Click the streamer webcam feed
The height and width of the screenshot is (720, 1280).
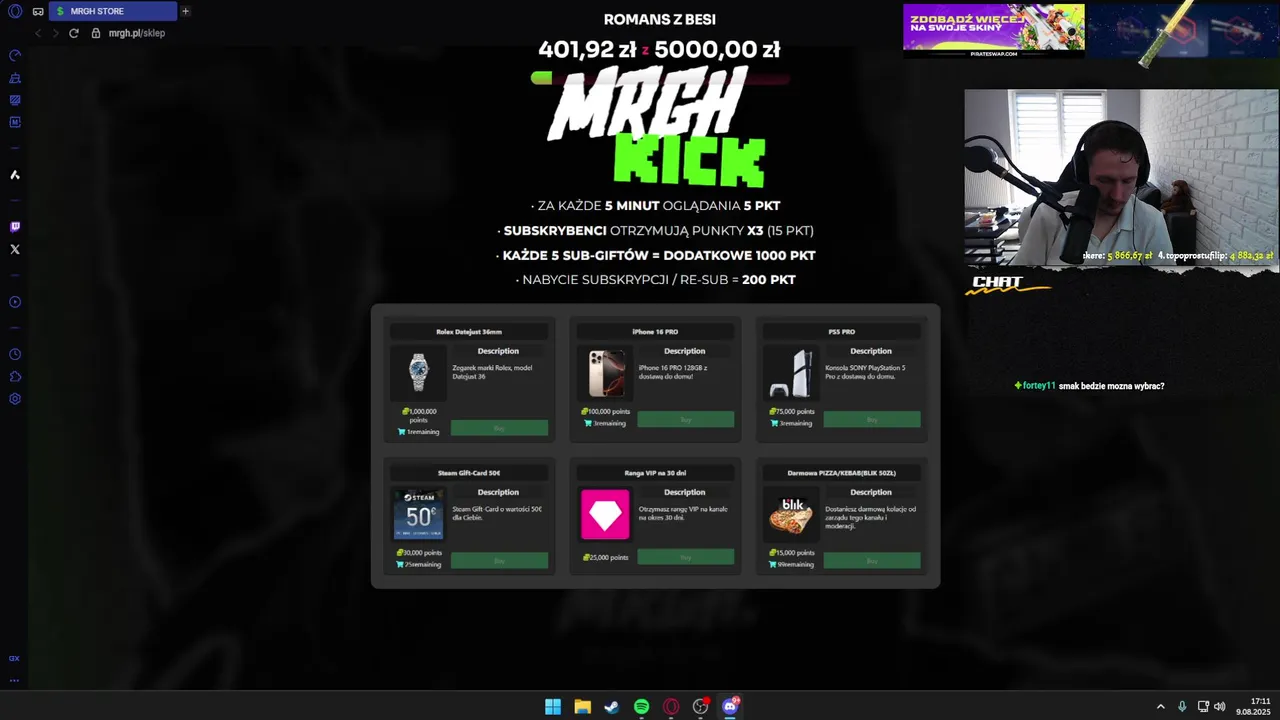click(x=1121, y=177)
